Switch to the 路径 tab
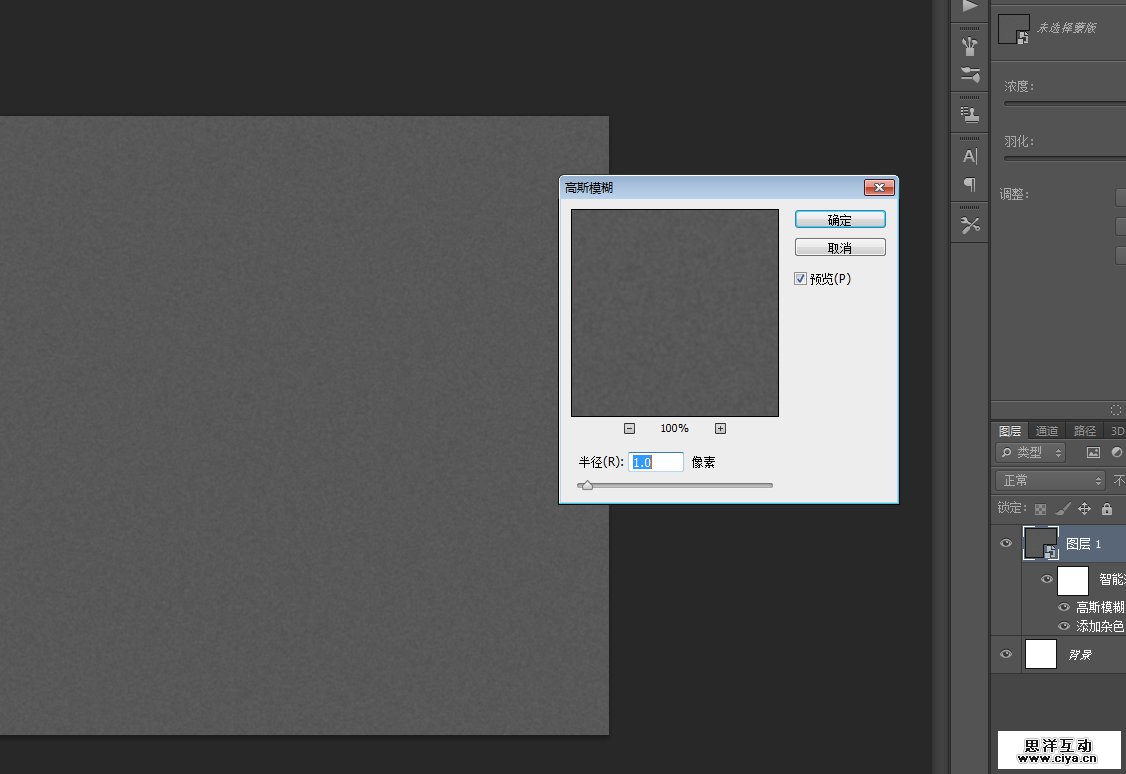 1084,431
